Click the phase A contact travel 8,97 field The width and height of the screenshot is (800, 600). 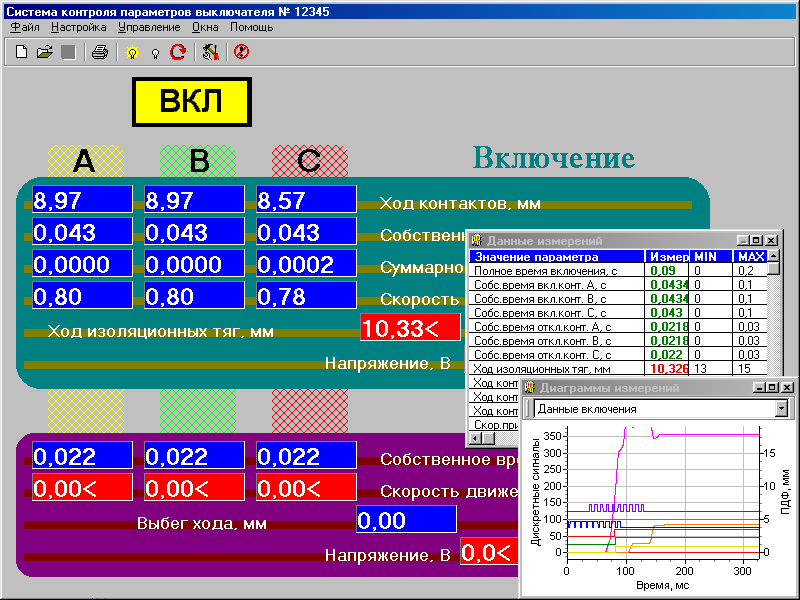coord(82,199)
